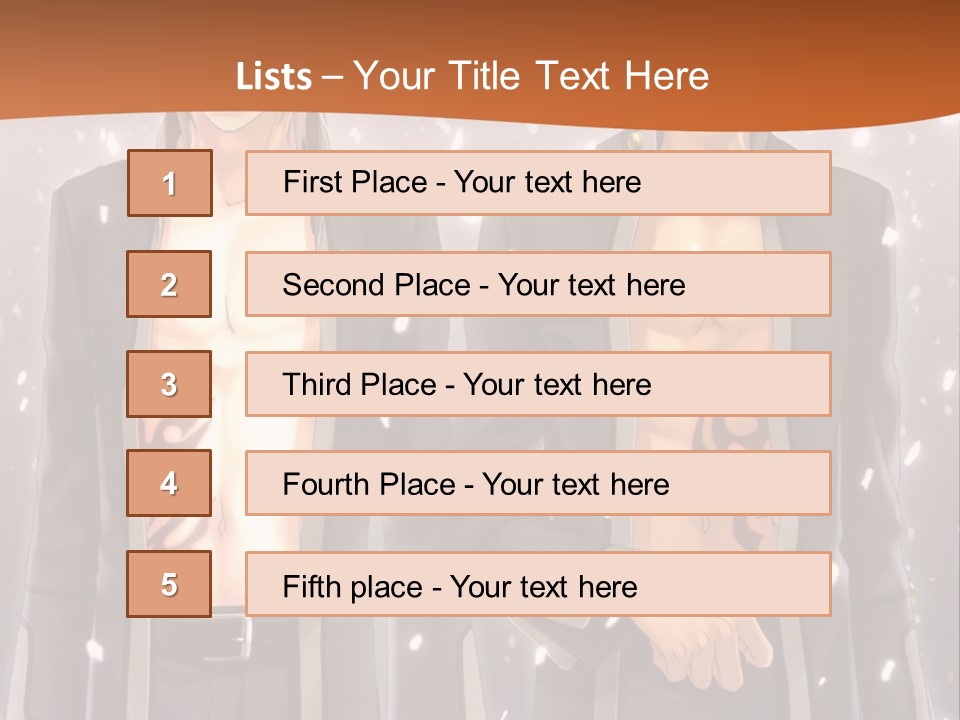960x720 pixels.
Task: Click 'Your Title Text Here' in the title
Action: click(x=531, y=77)
